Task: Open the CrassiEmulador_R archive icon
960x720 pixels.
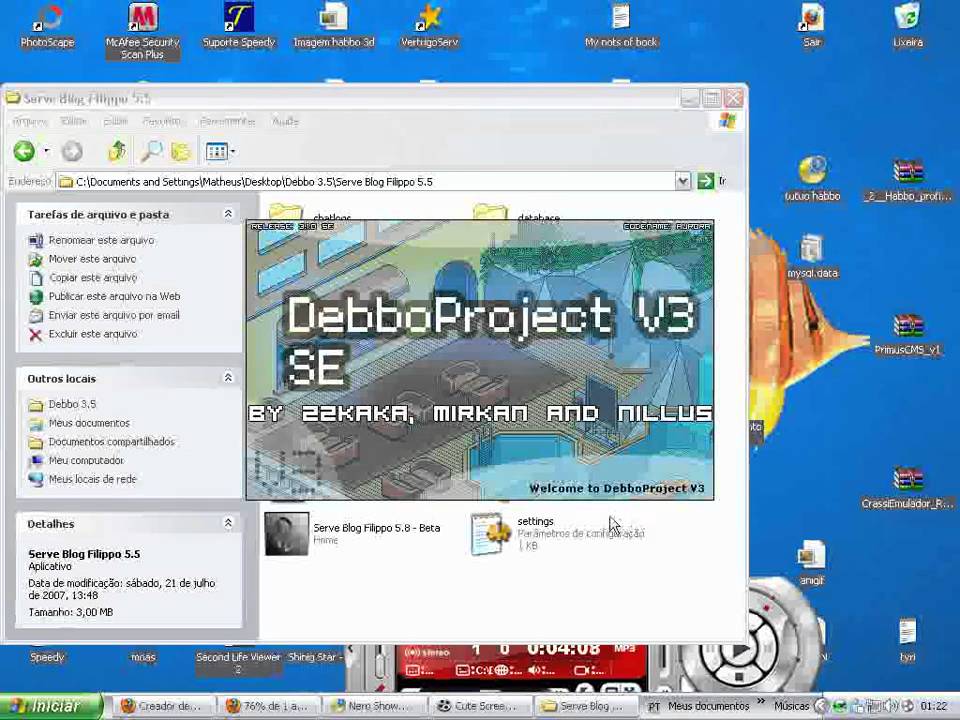Action: 907,487
